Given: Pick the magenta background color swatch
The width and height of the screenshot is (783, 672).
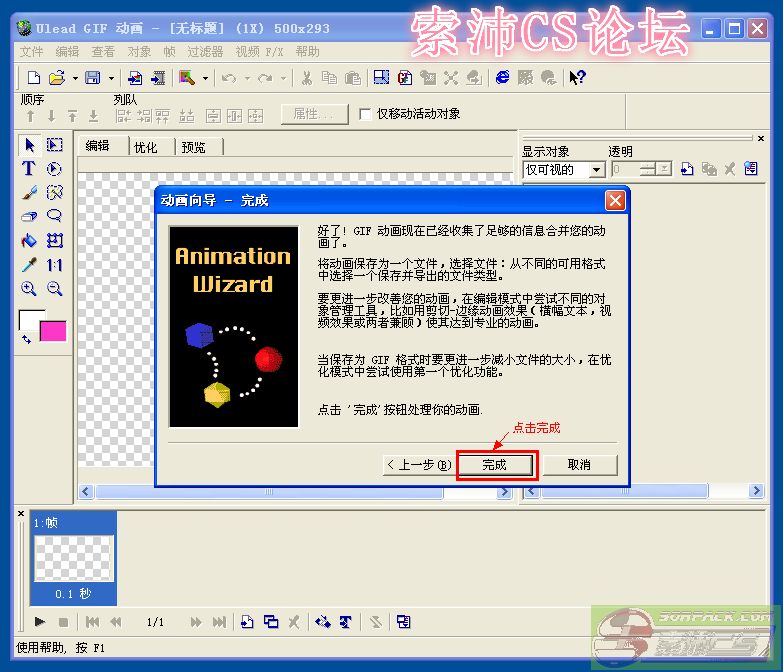Looking at the screenshot, I should [x=55, y=332].
